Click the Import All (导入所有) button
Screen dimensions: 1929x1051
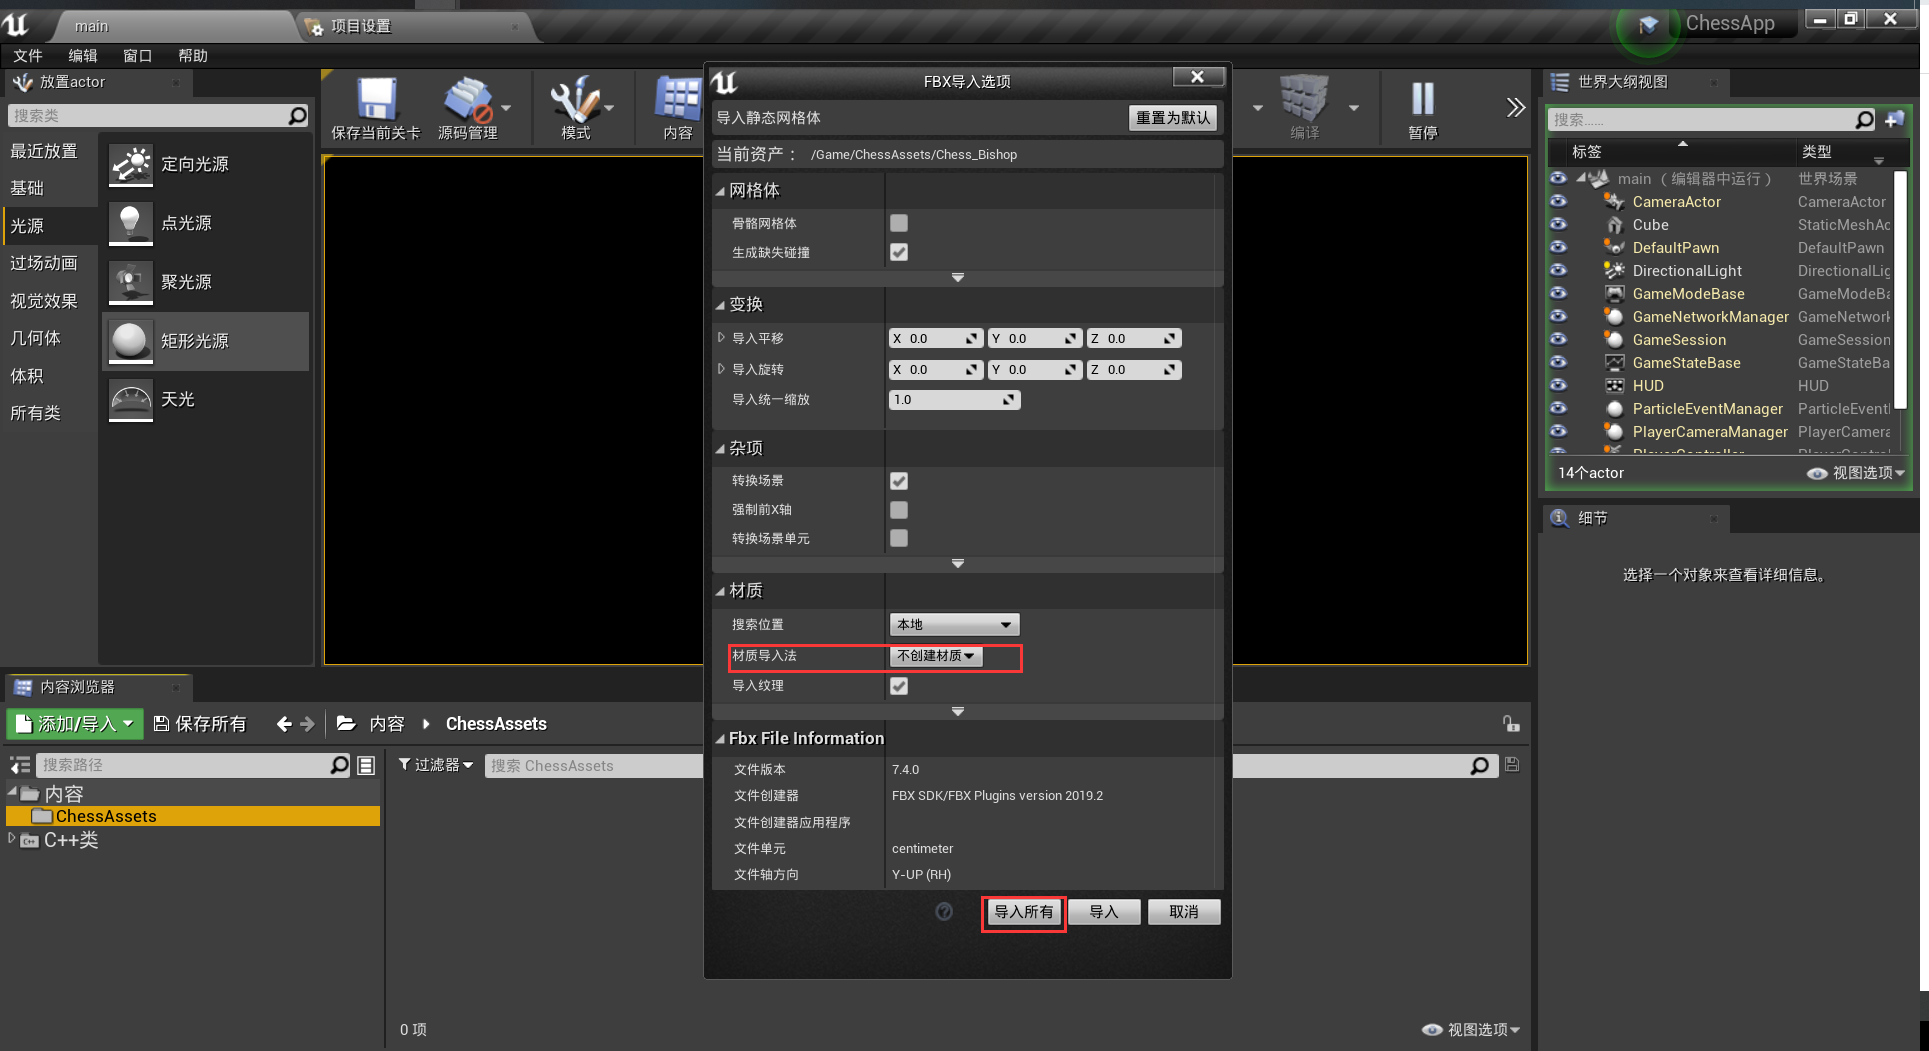click(1023, 912)
